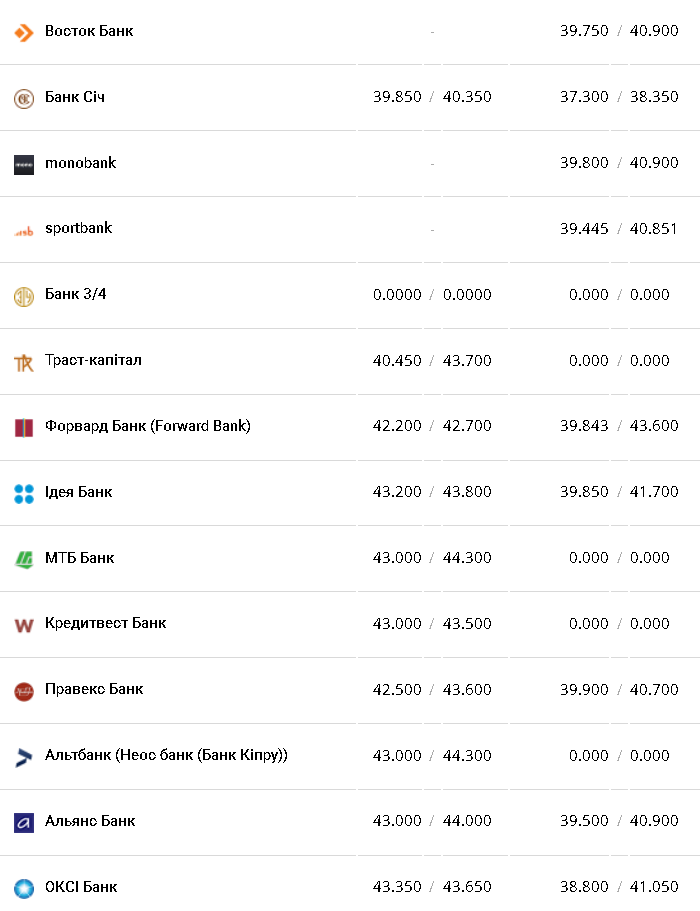This screenshot has height=911, width=700.
Task: Click the sportbank logo icon
Action: point(24,230)
